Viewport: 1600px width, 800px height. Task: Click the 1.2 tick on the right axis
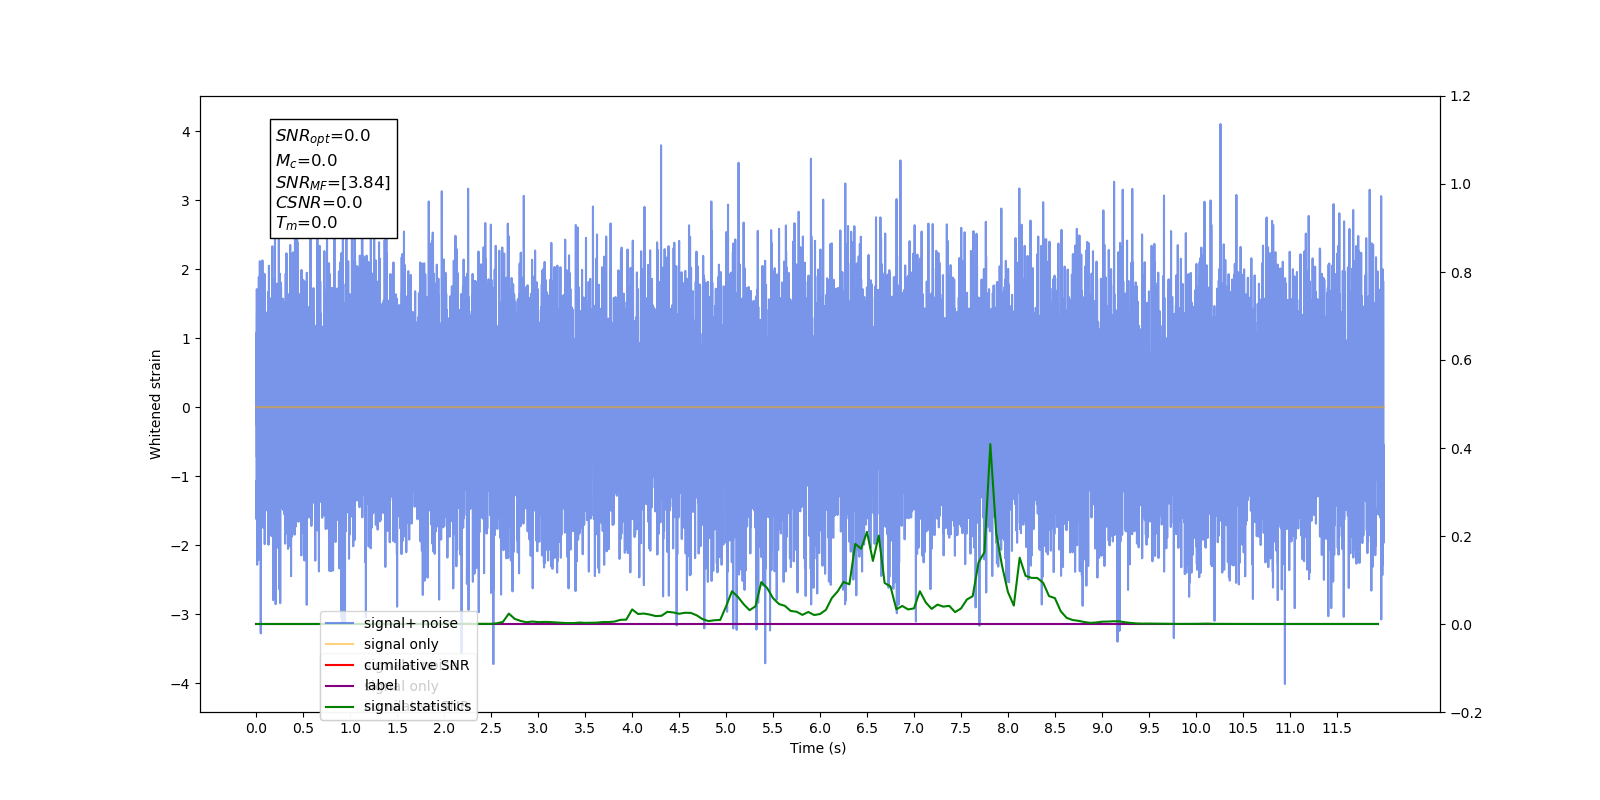[1461, 96]
